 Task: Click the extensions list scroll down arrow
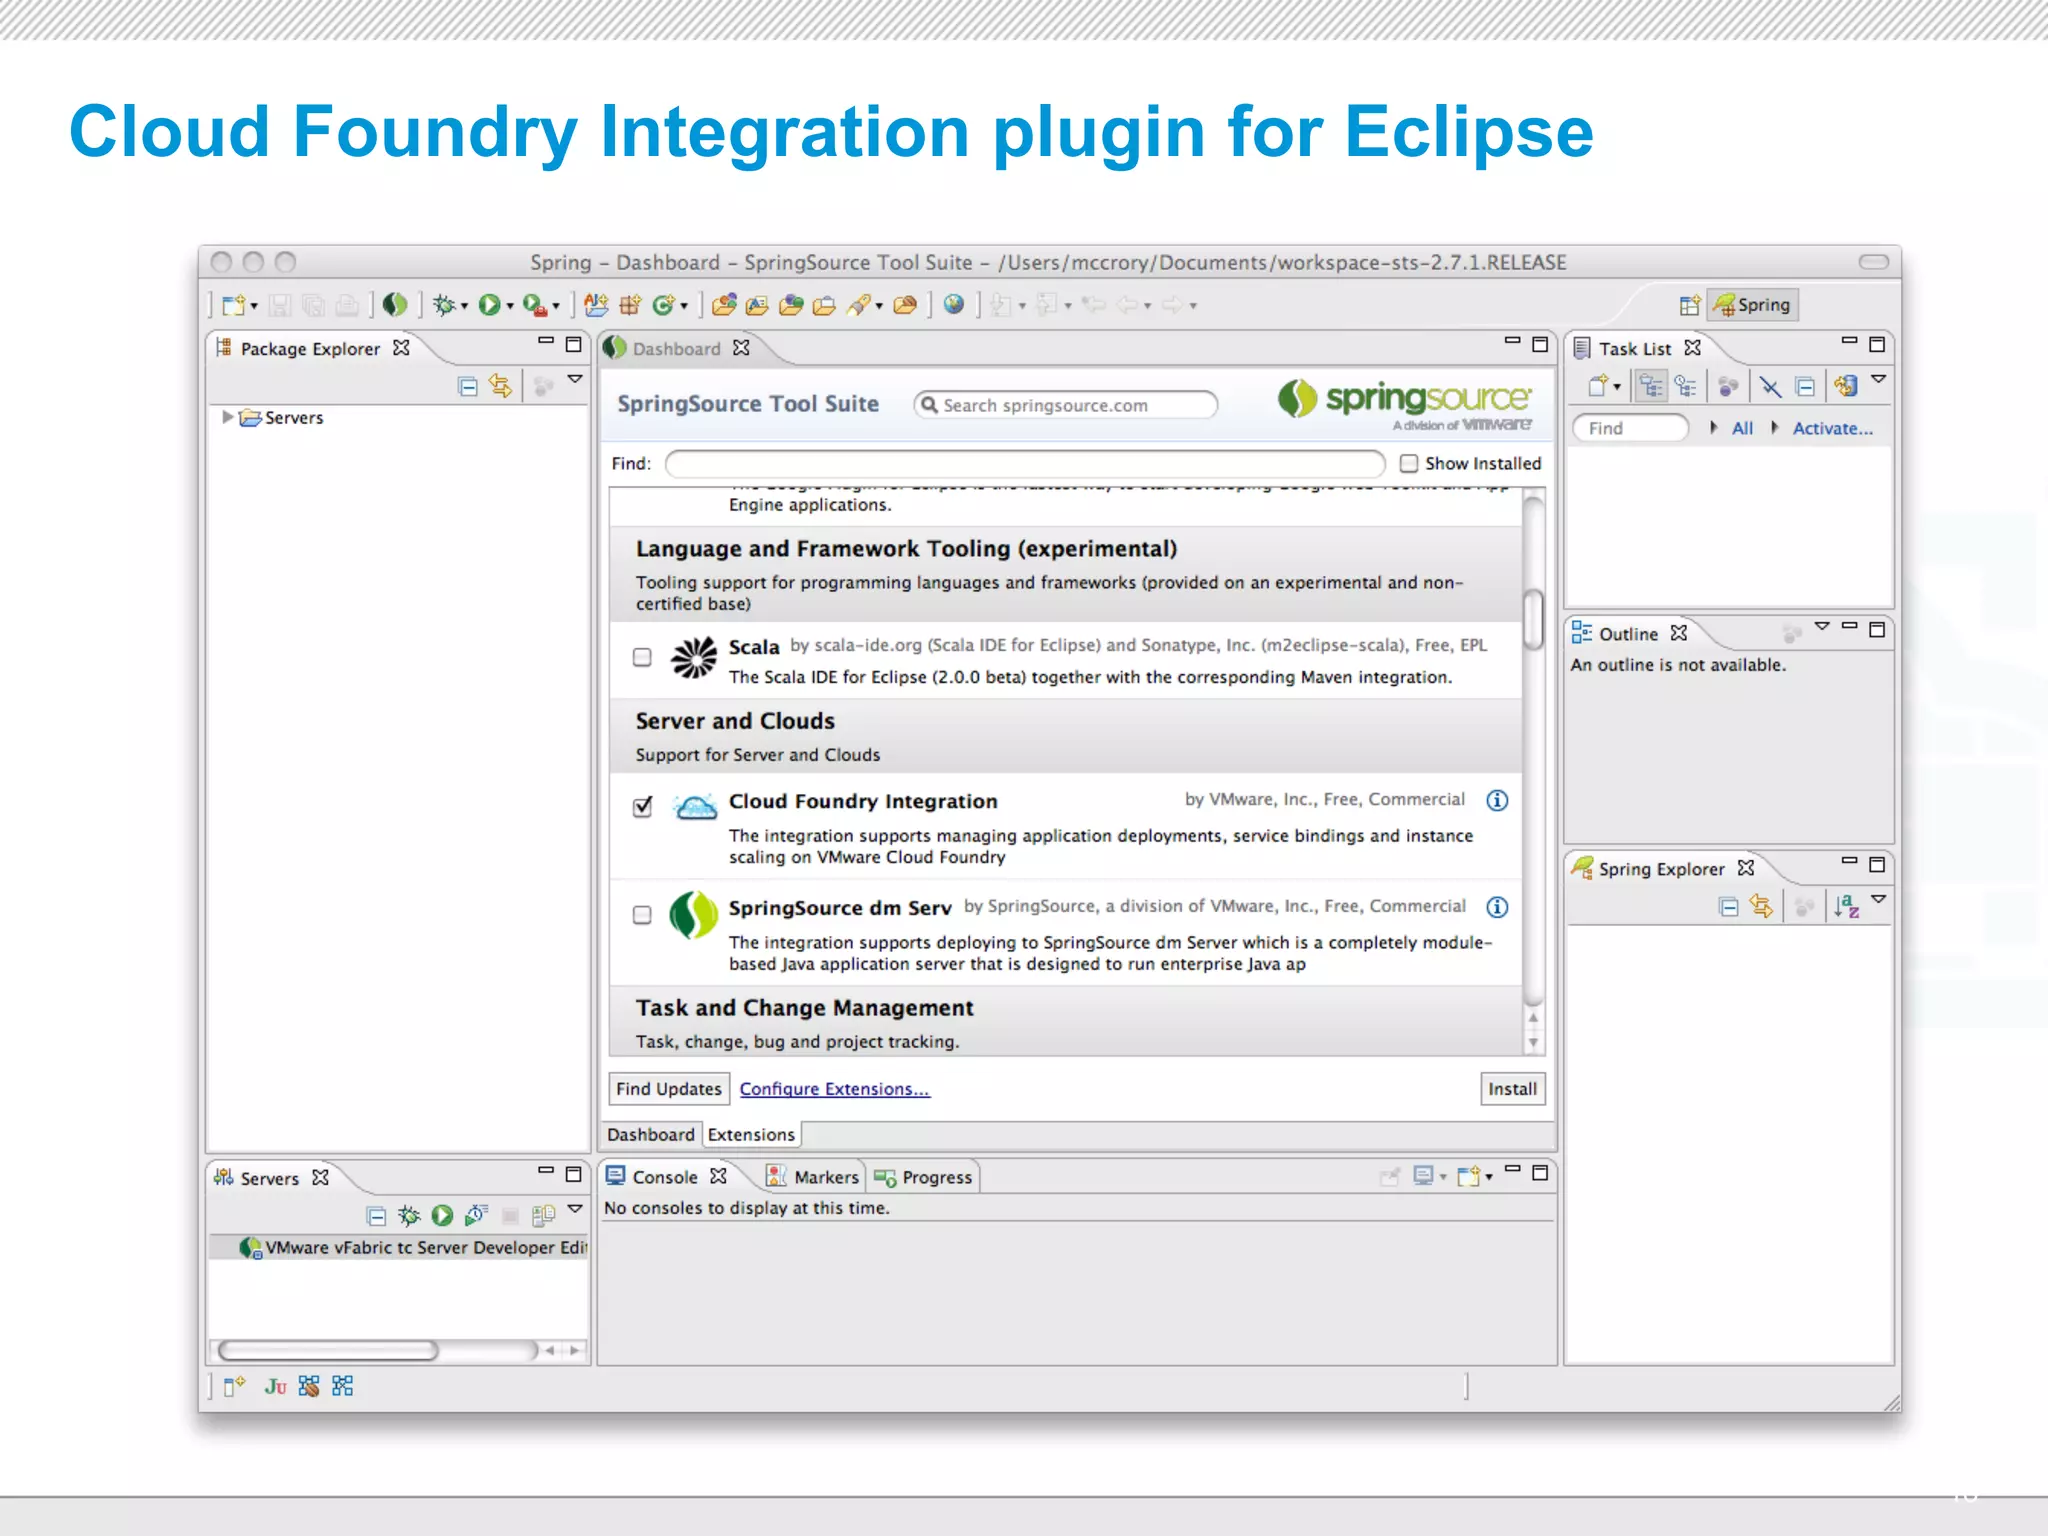tap(1533, 1044)
